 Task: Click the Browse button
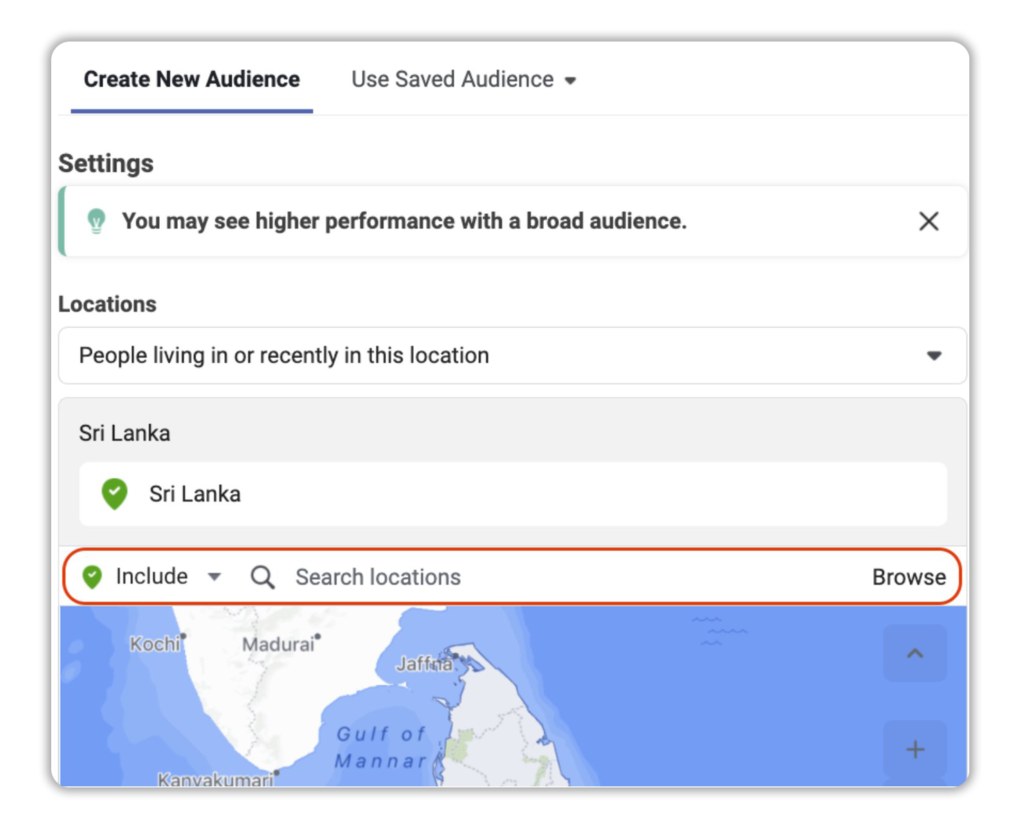909,578
